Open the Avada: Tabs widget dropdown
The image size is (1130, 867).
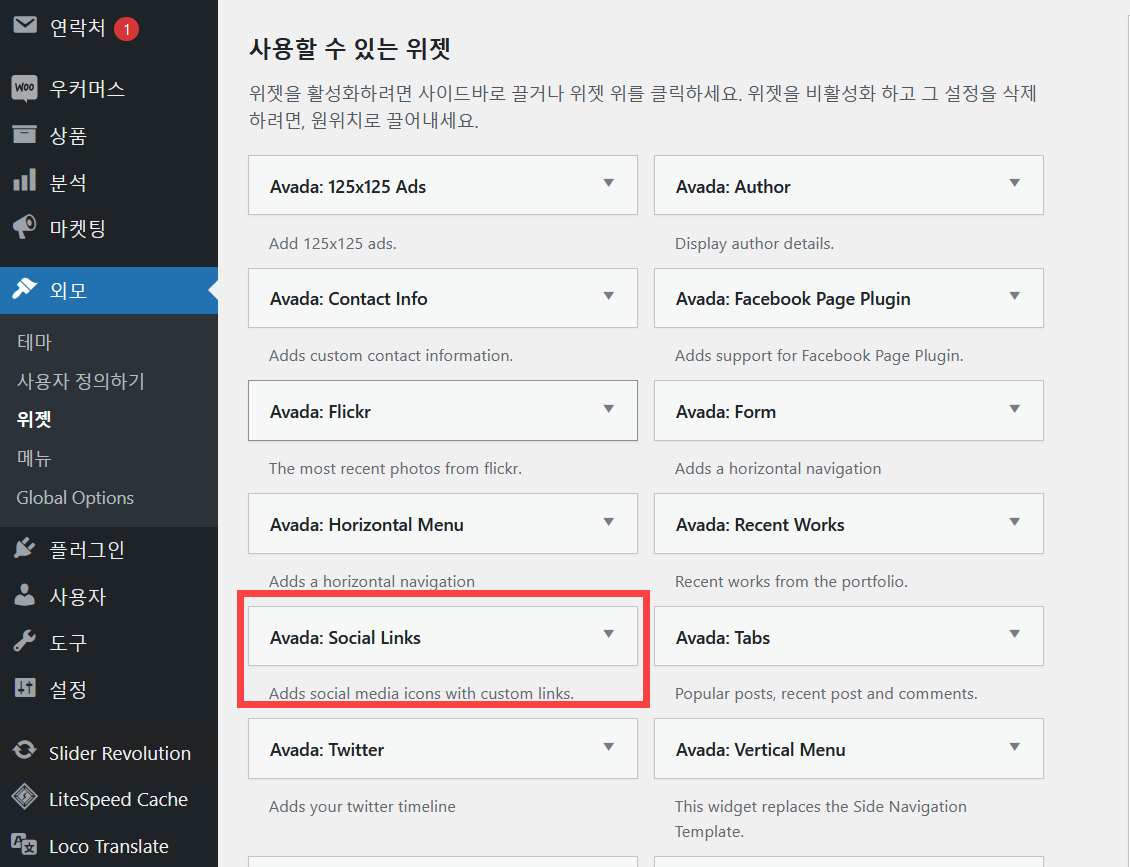tap(1015, 636)
